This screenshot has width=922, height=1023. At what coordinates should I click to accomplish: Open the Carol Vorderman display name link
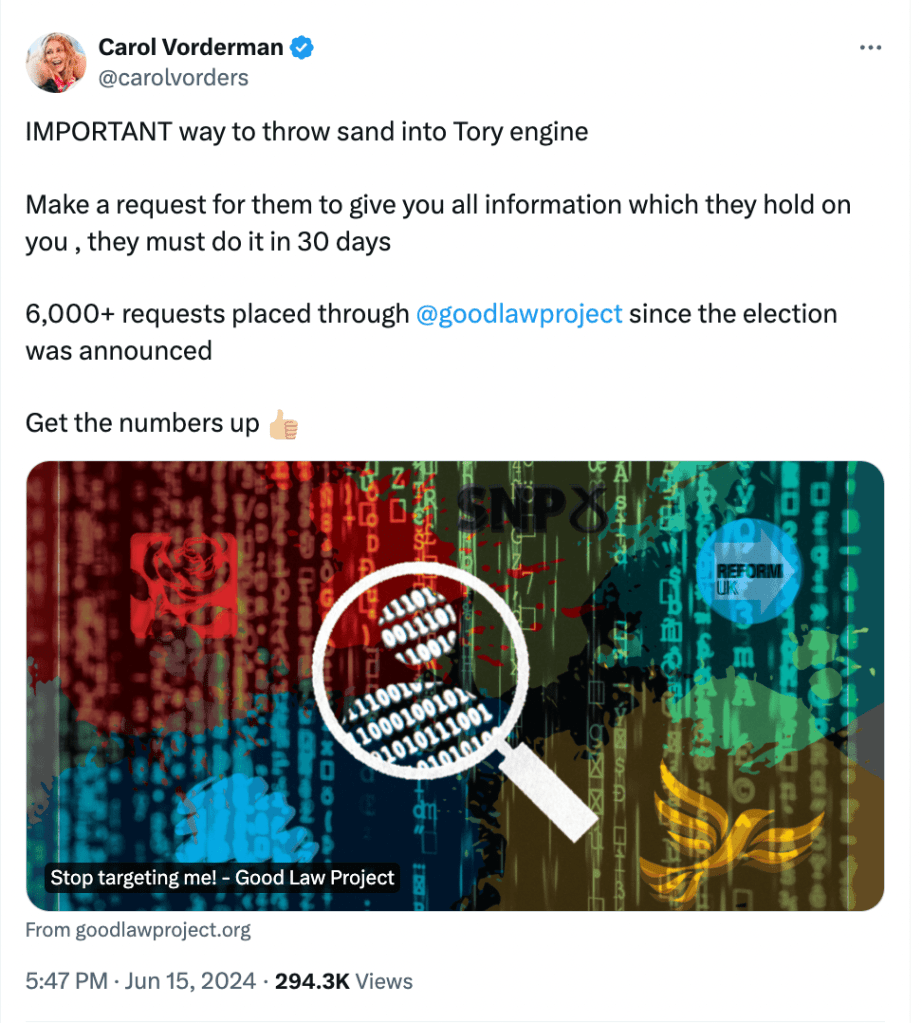pyautogui.click(x=191, y=47)
